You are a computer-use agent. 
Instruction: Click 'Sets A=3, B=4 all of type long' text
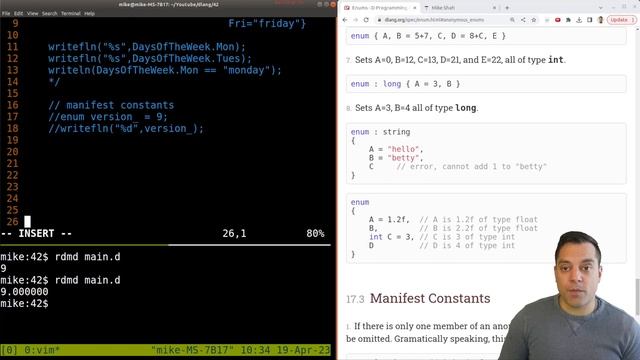point(416,108)
